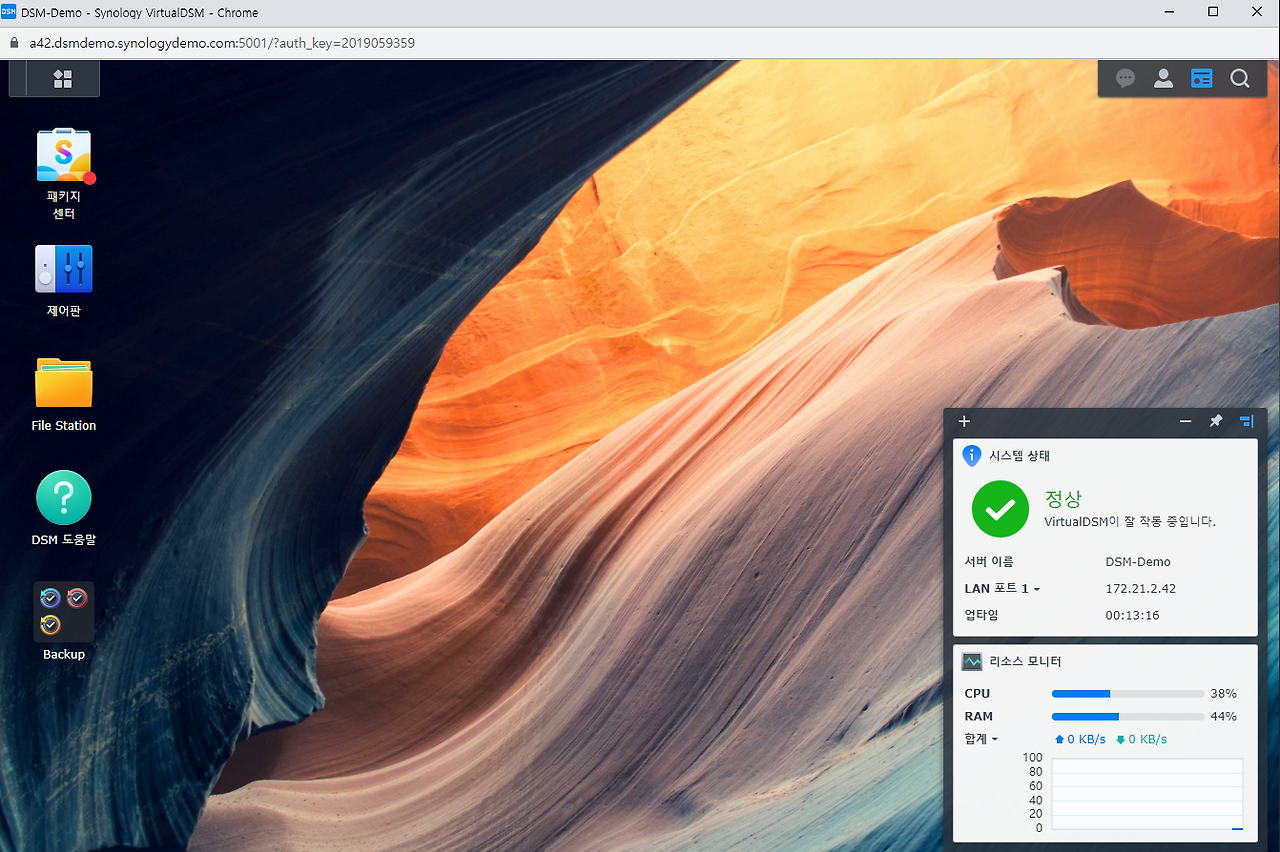This screenshot has width=1280, height=852.
Task: Toggle the widgets panel icon in taskbar
Action: (1201, 79)
